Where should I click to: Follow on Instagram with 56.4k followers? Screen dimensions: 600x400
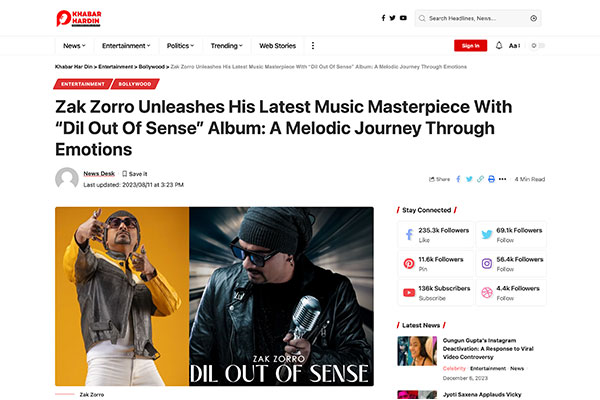coord(511,264)
